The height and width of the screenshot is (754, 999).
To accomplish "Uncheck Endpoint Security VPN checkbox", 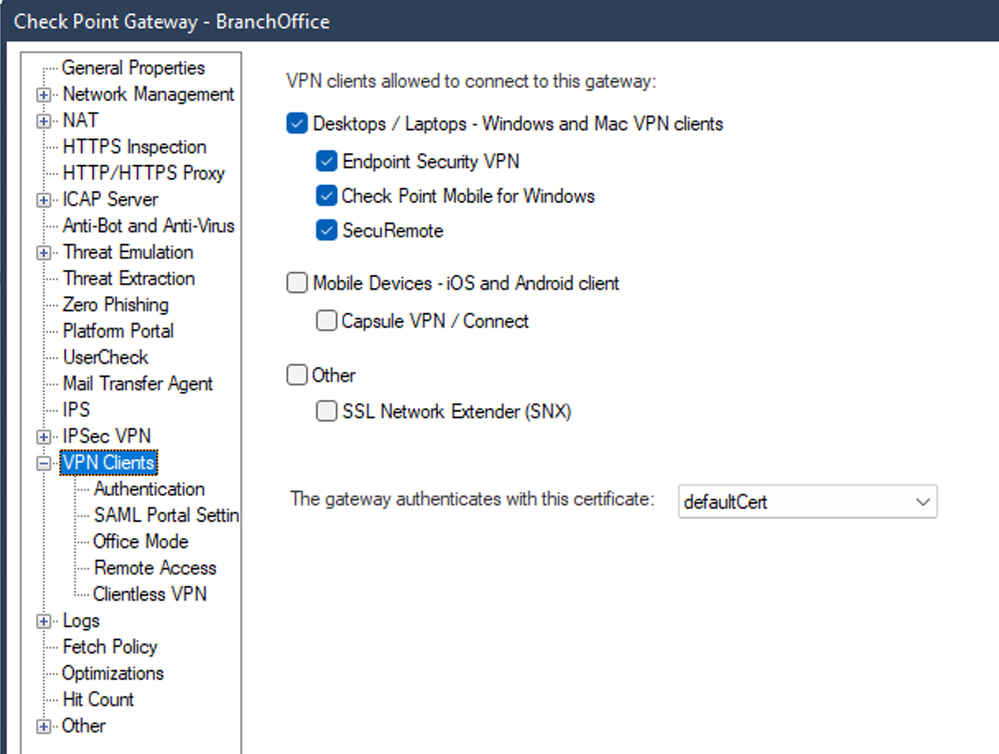I will click(326, 161).
